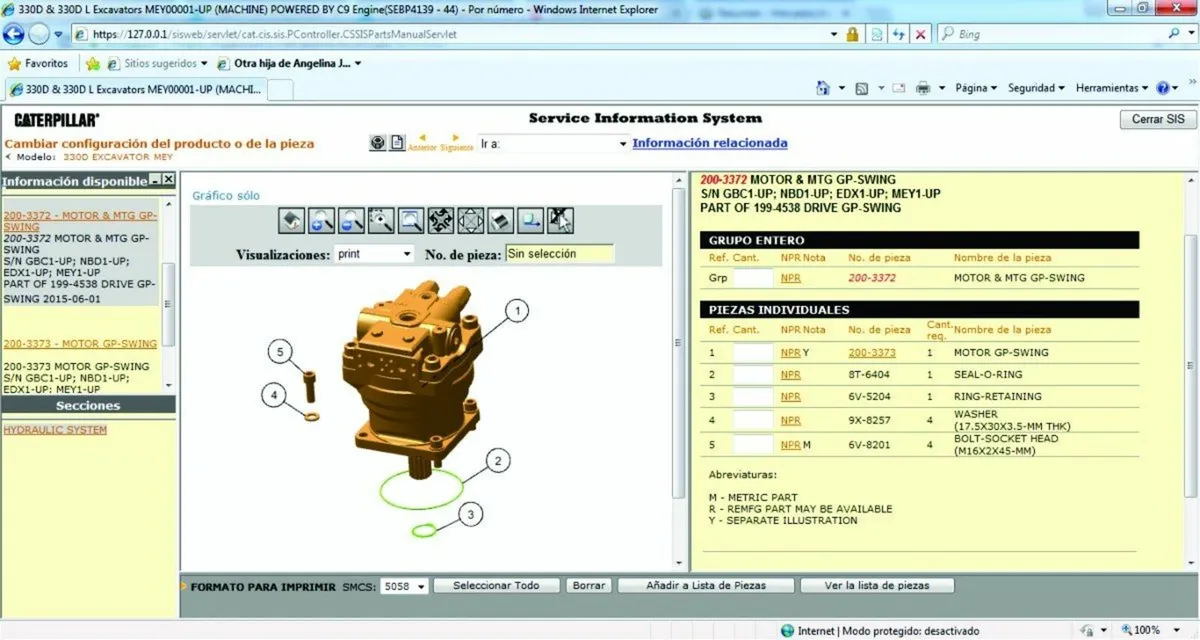This screenshot has height=640, width=1200.
Task: Open the Herramientas menu
Action: [1112, 88]
